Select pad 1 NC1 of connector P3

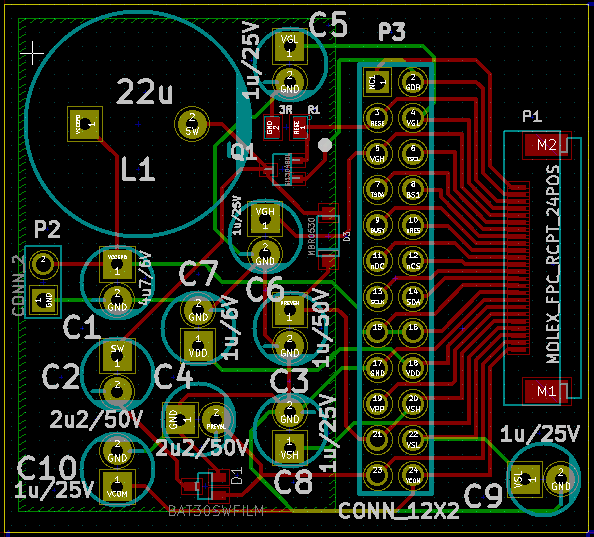377,82
